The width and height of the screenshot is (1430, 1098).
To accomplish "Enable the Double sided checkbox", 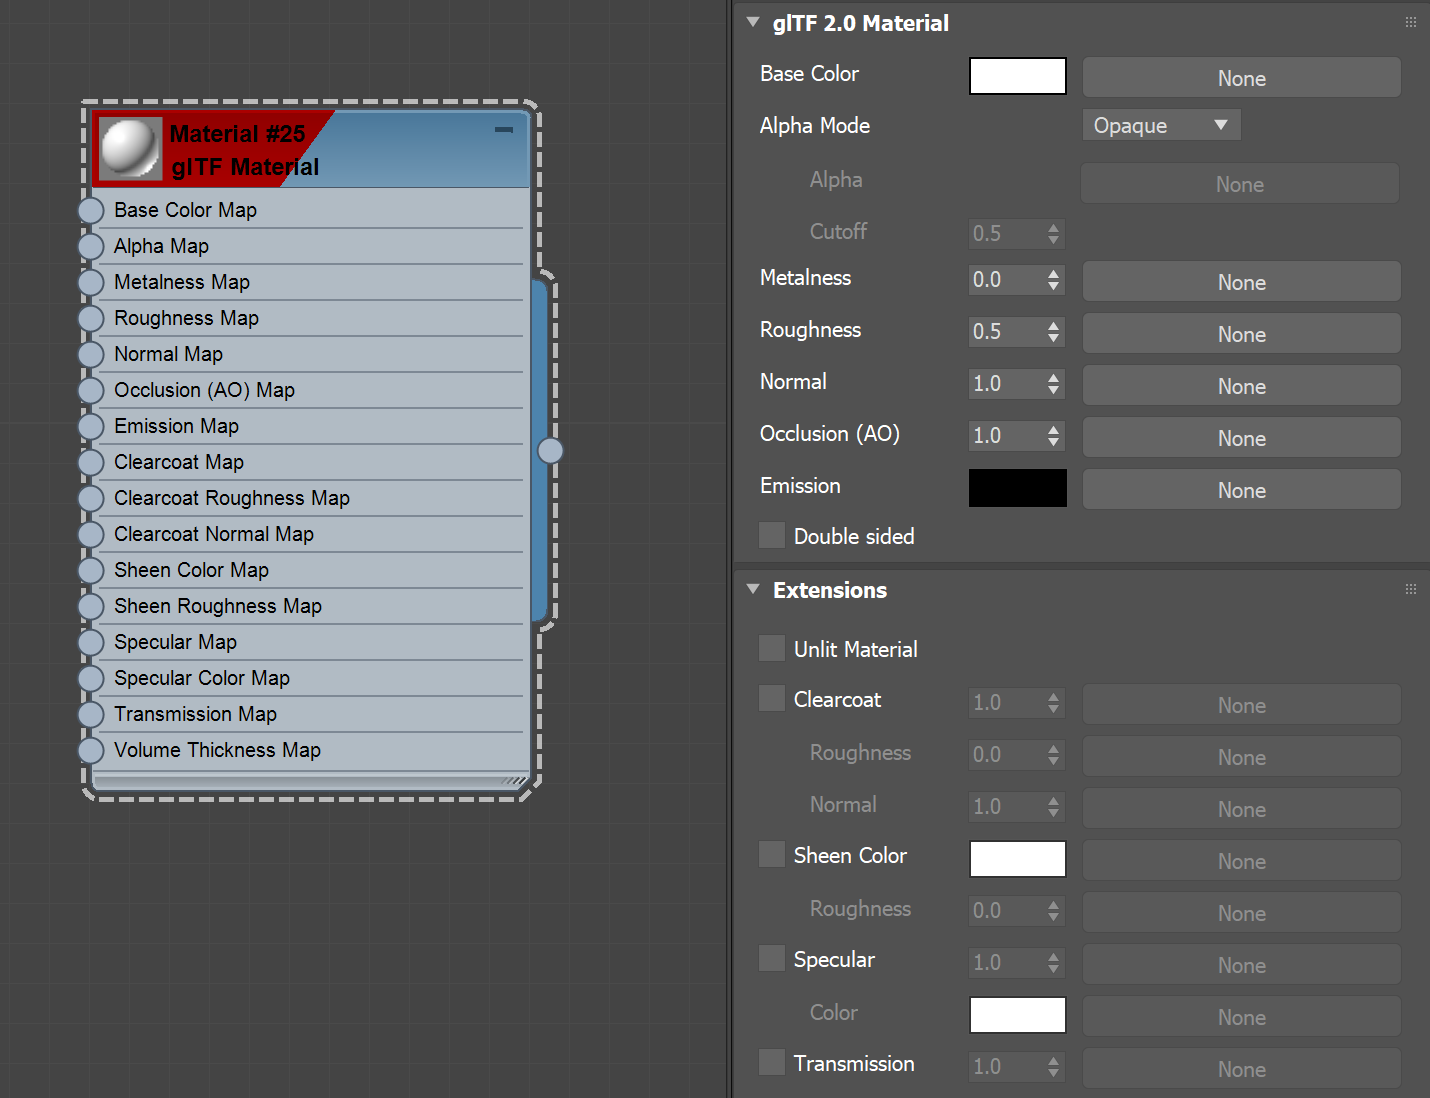I will pos(772,535).
